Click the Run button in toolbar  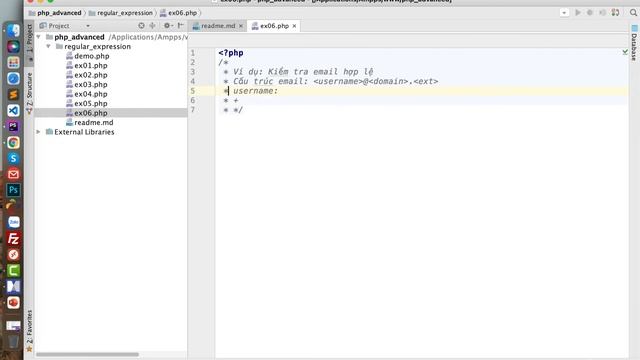pos(578,13)
